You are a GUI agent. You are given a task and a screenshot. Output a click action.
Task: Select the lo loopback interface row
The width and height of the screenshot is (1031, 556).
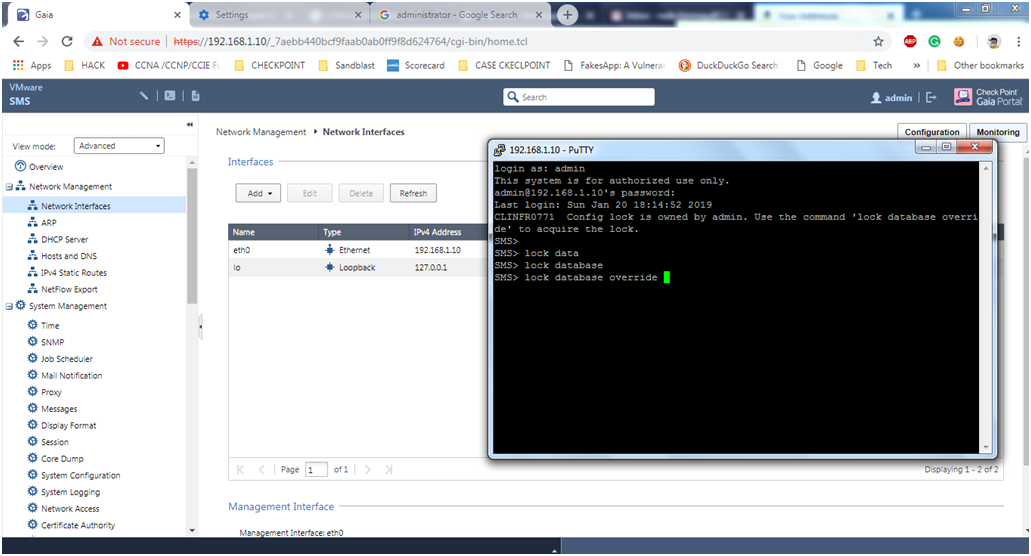[x=358, y=267]
